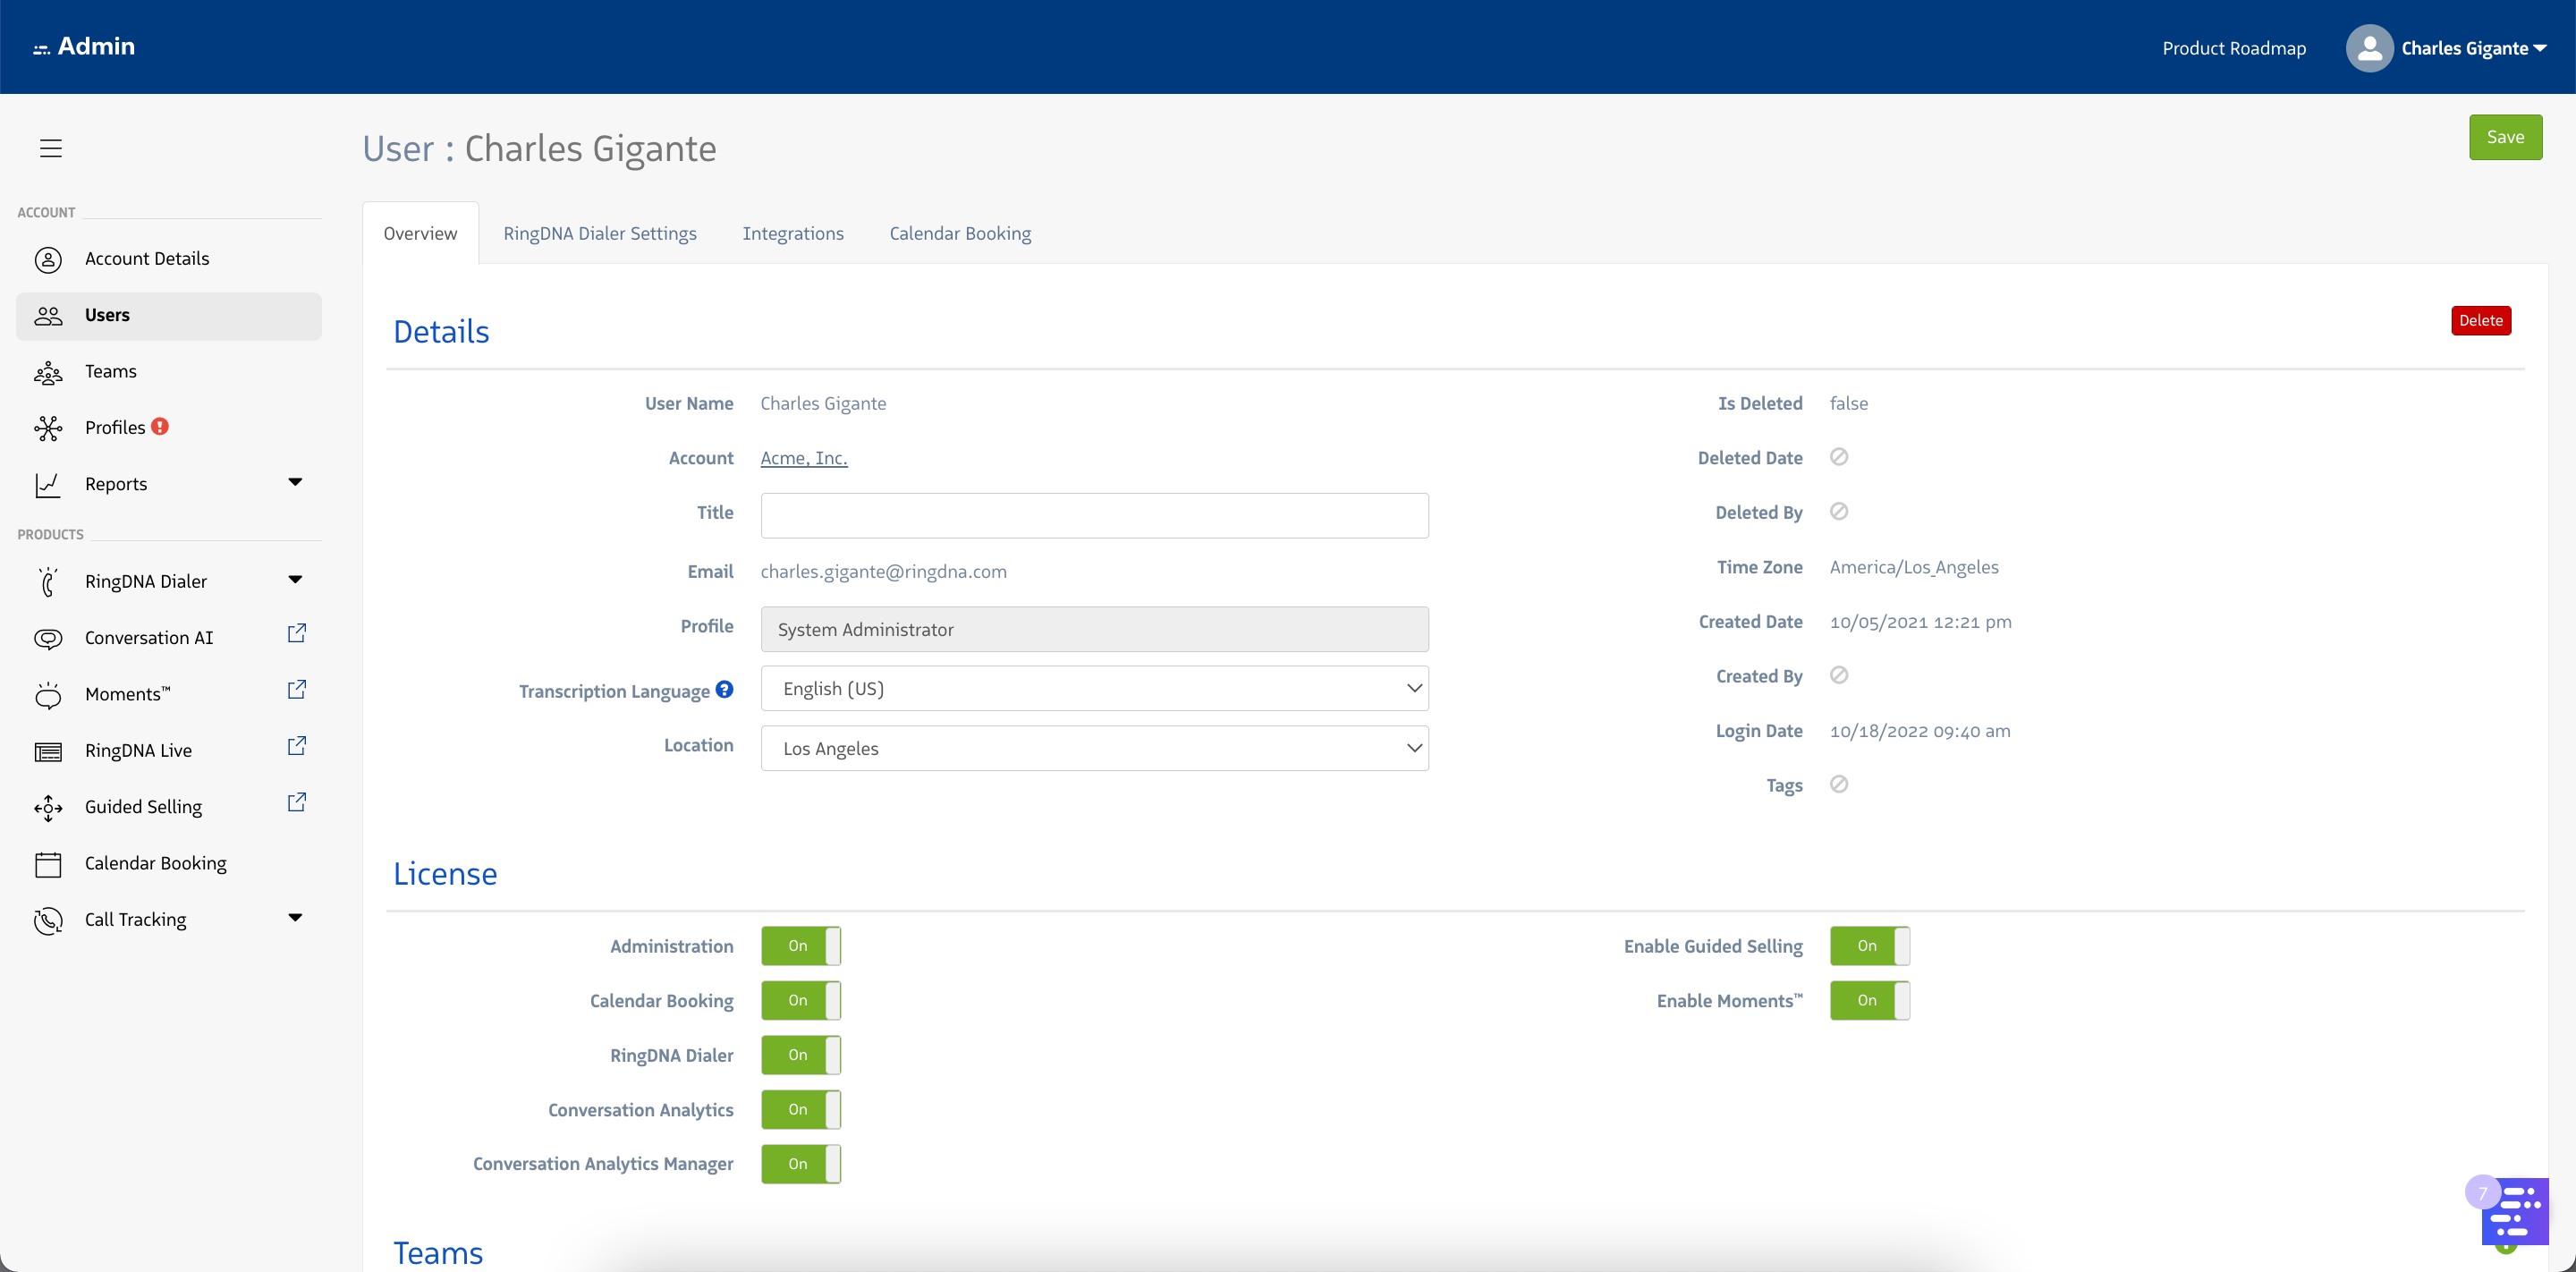The height and width of the screenshot is (1272, 2576).
Task: Turn off the Administration license toggle
Action: click(x=800, y=945)
